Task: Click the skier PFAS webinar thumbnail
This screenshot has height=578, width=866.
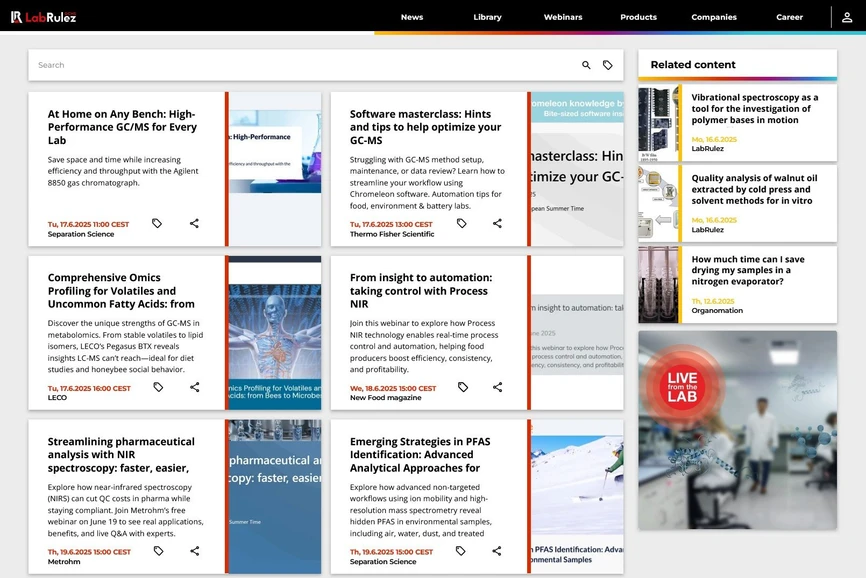Action: pos(578,496)
